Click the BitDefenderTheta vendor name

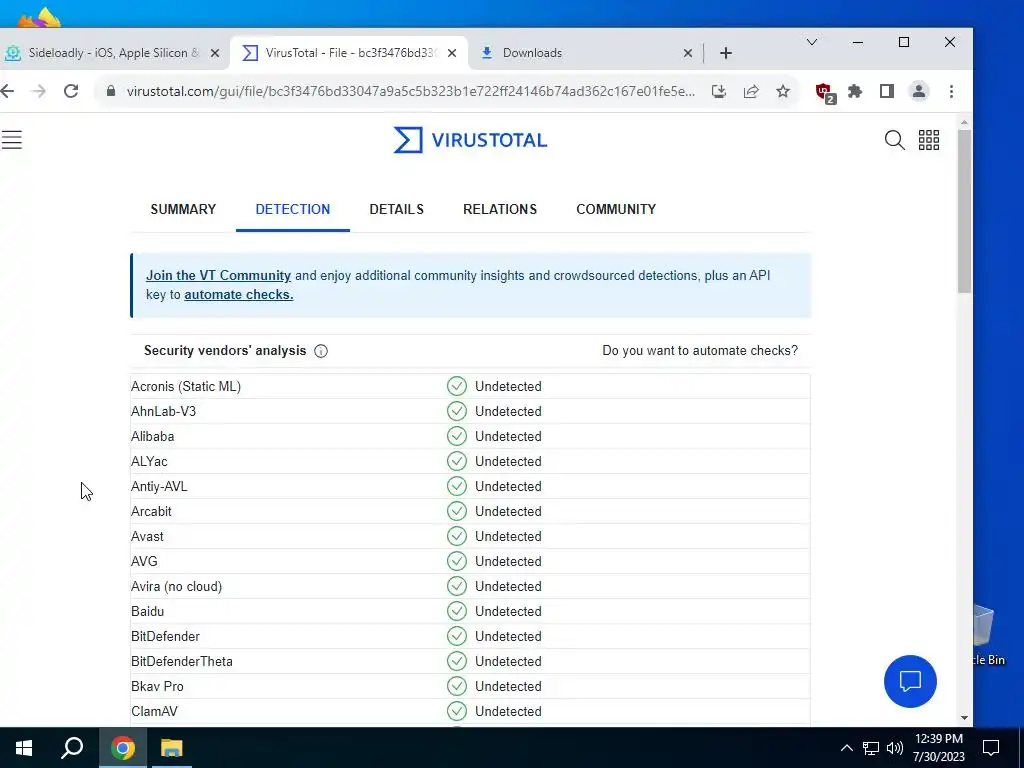182,662
